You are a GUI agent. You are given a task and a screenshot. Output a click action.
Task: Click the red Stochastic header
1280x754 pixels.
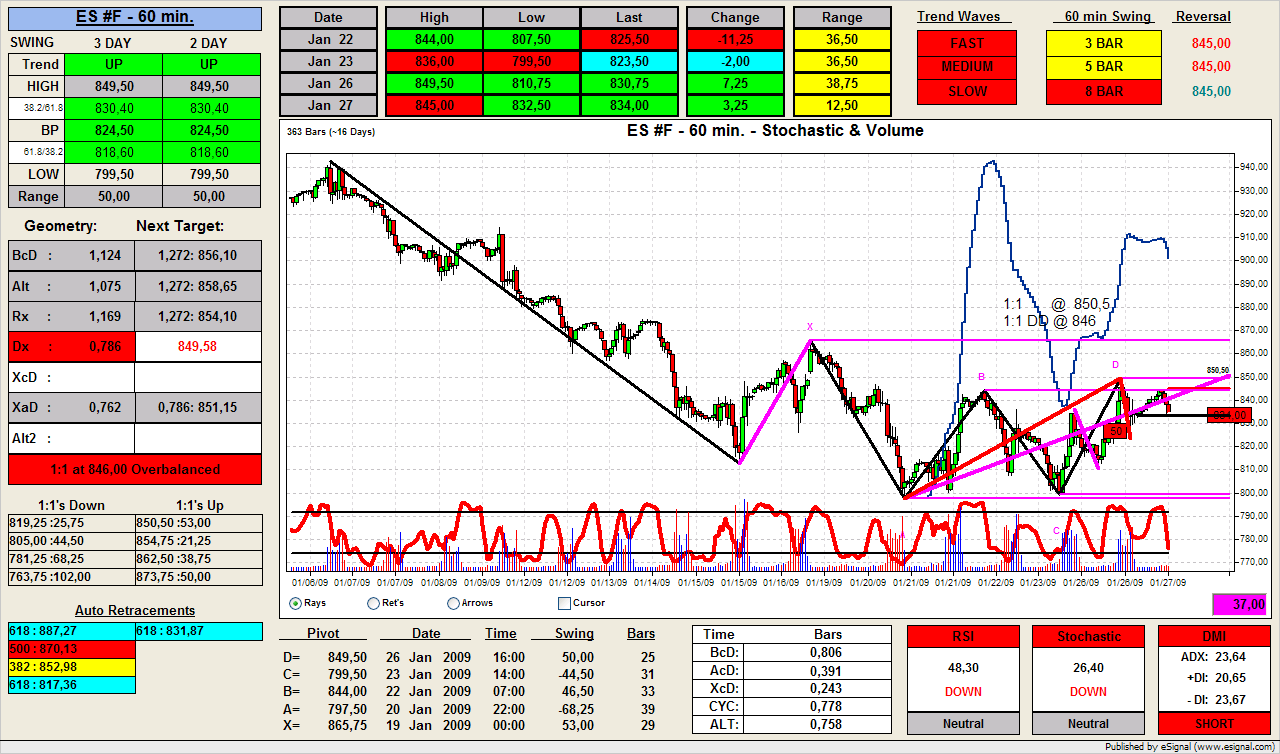[x=1088, y=636]
